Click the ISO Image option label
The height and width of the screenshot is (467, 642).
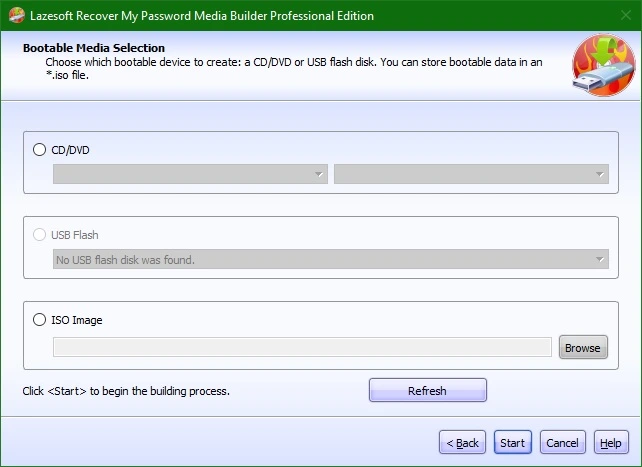[77, 320]
